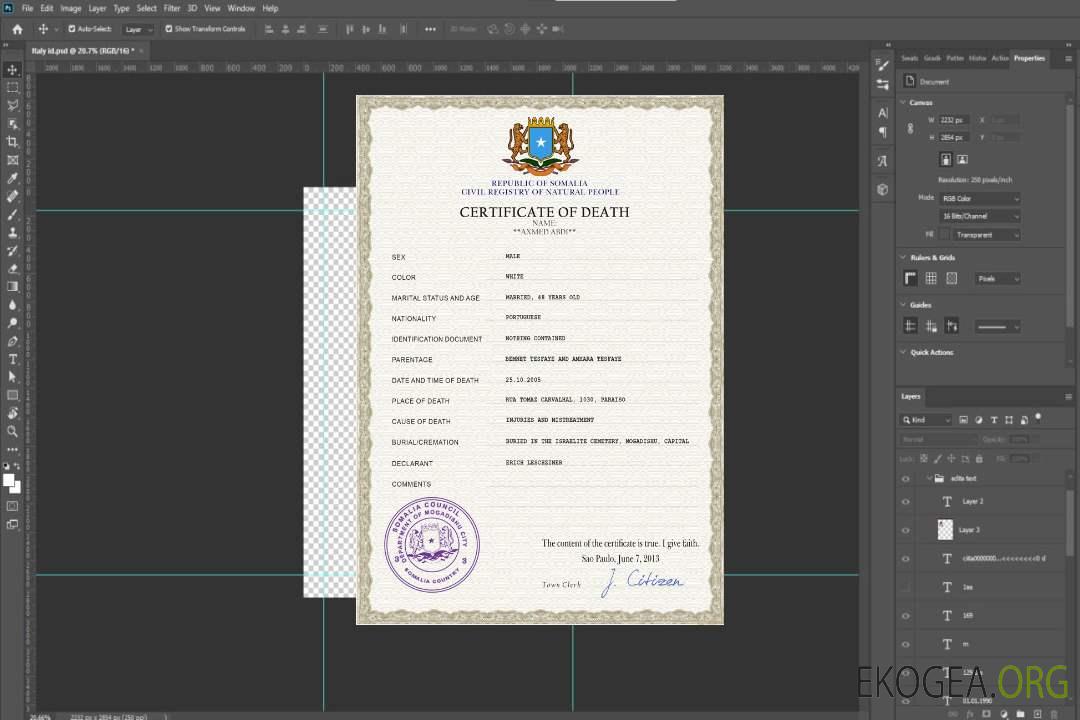Open the File menu

tap(28, 8)
